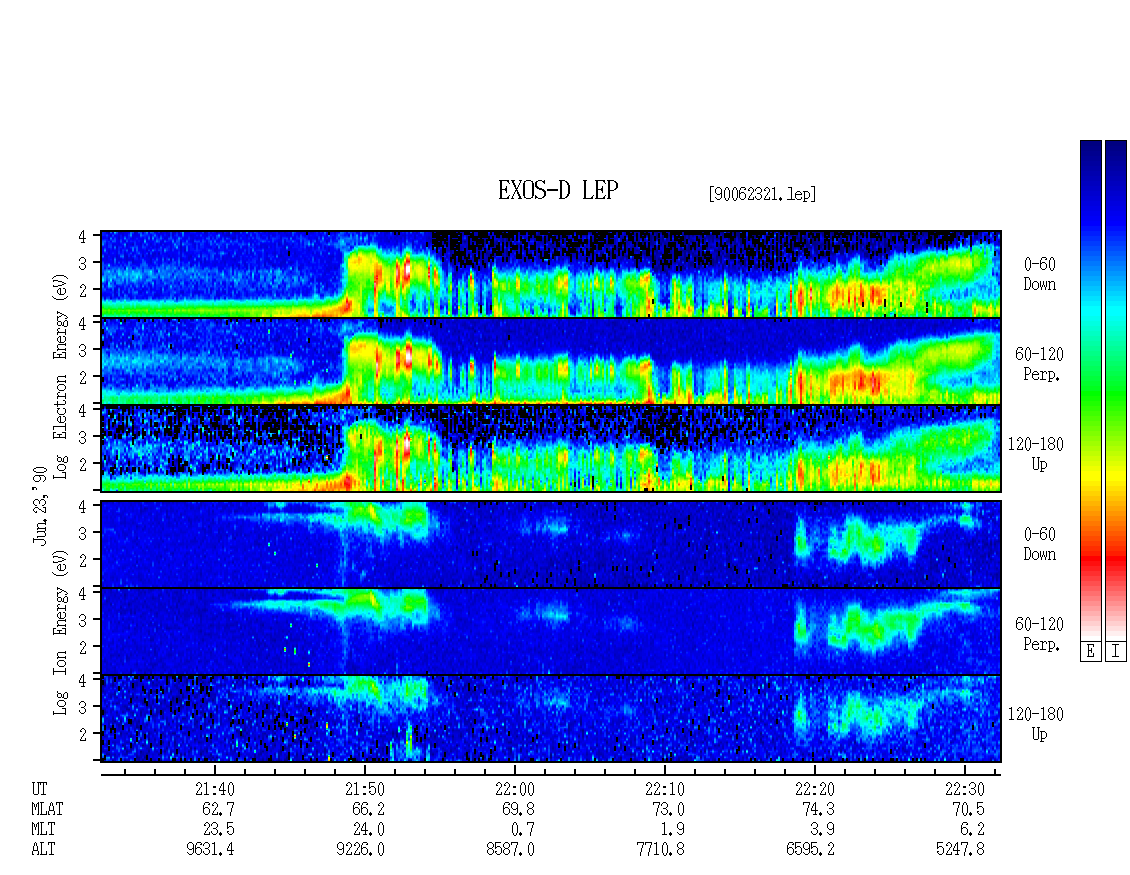
Task: Select the electron 0-60 Down spectrogram panel
Action: (551, 274)
